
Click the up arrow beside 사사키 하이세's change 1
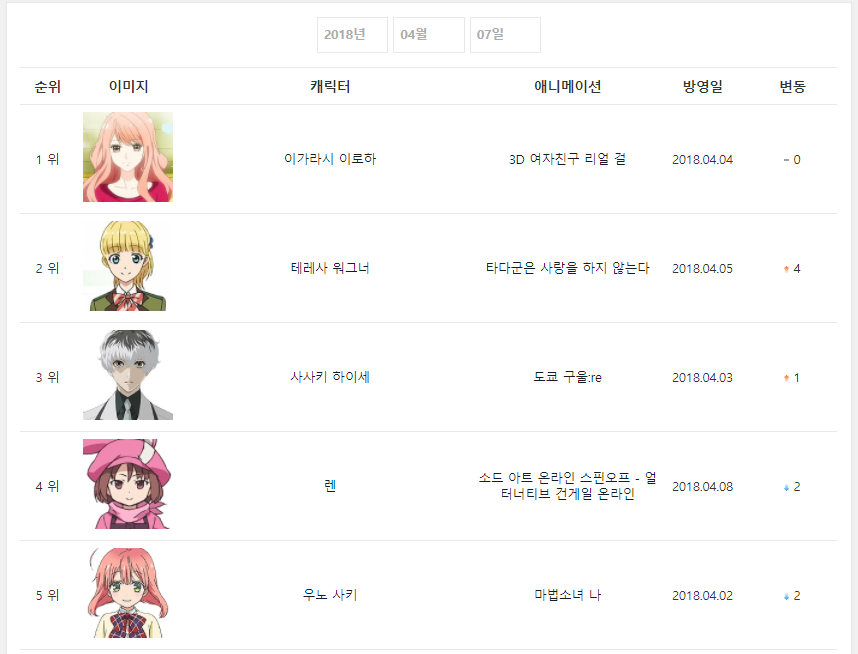pos(786,378)
